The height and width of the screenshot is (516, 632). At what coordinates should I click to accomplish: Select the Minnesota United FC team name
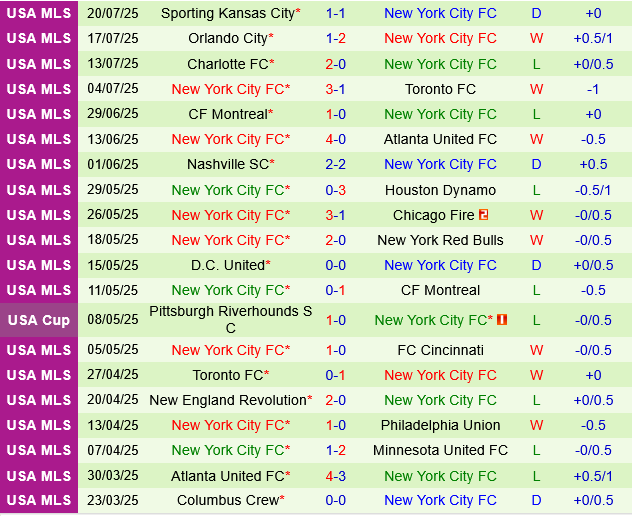pyautogui.click(x=440, y=450)
